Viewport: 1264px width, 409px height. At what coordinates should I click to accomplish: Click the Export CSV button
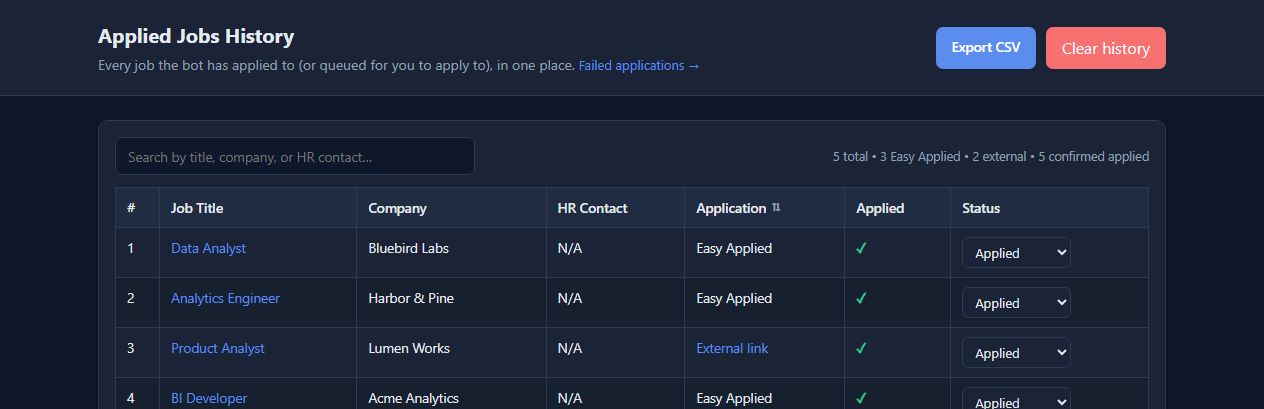[986, 48]
